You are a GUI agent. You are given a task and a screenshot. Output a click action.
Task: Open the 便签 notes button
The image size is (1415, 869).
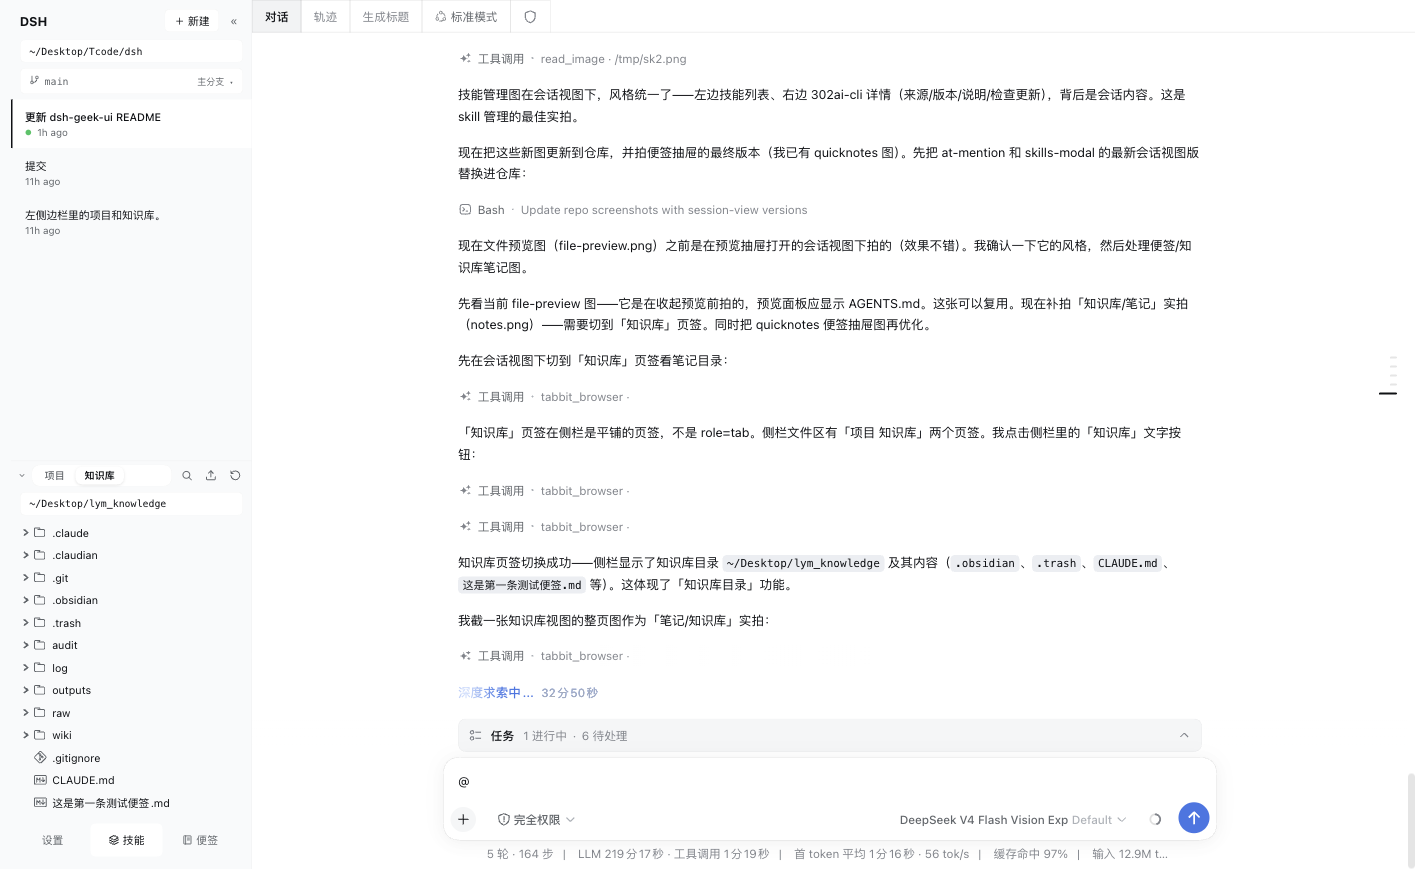click(200, 841)
